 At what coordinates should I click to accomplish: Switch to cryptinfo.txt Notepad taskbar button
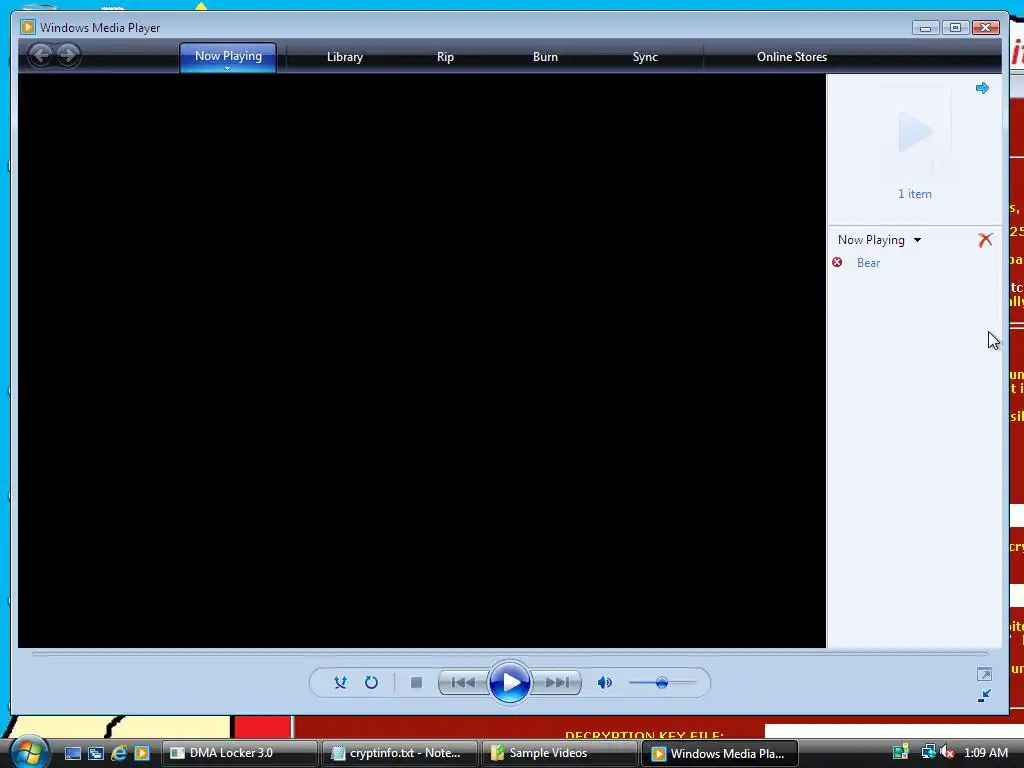click(400, 753)
